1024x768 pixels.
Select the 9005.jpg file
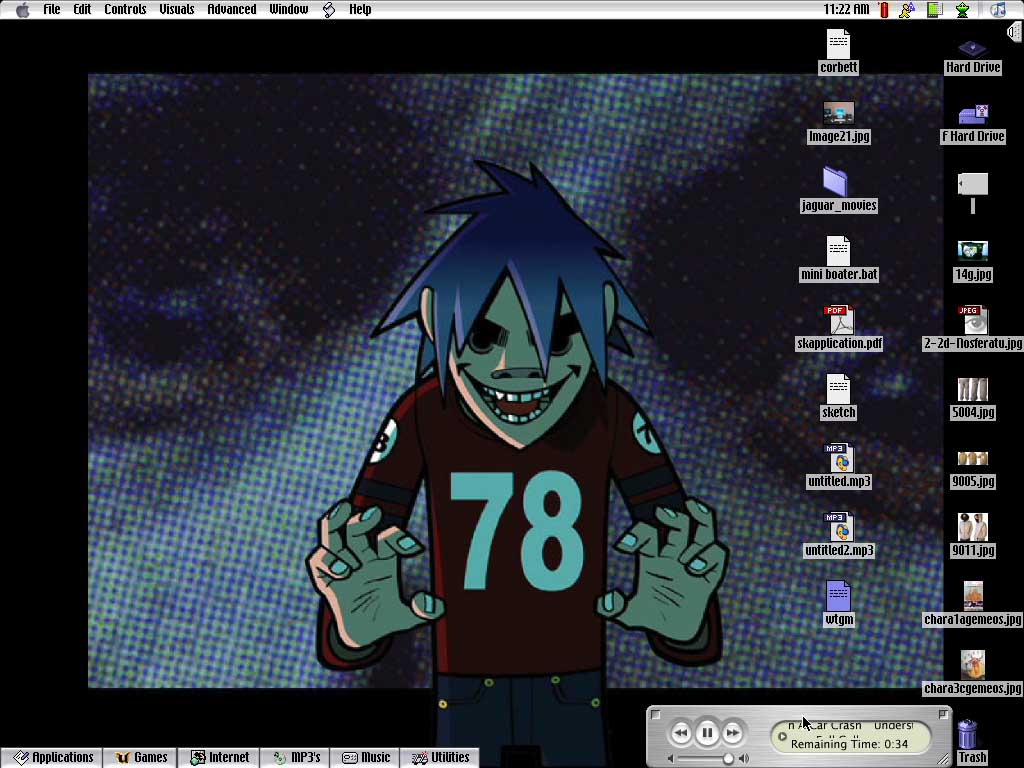click(972, 458)
